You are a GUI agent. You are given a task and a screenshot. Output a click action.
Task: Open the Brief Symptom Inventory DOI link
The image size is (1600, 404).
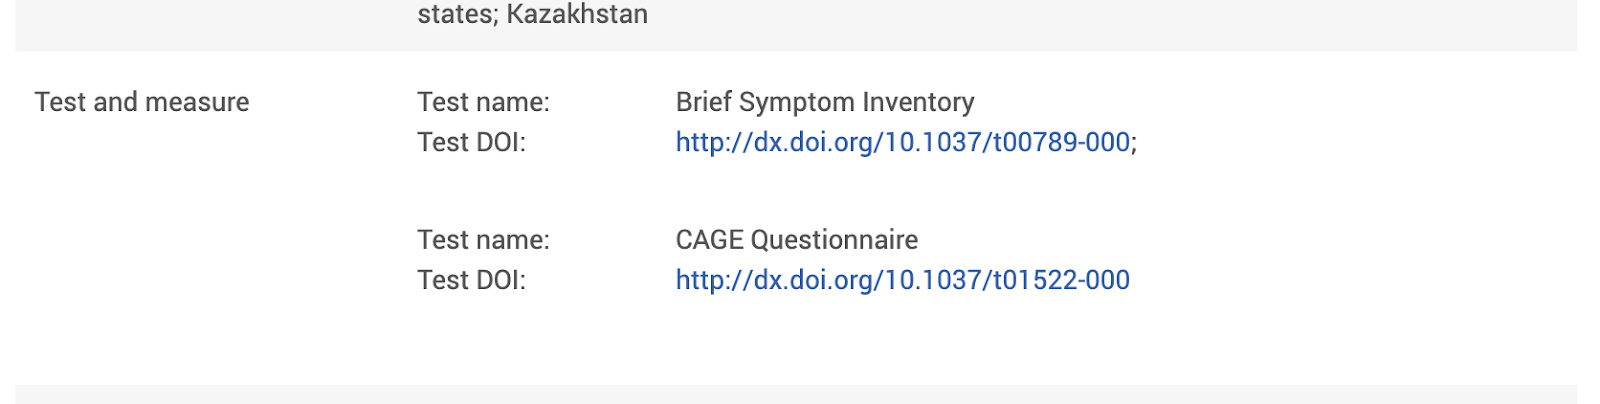(x=903, y=142)
